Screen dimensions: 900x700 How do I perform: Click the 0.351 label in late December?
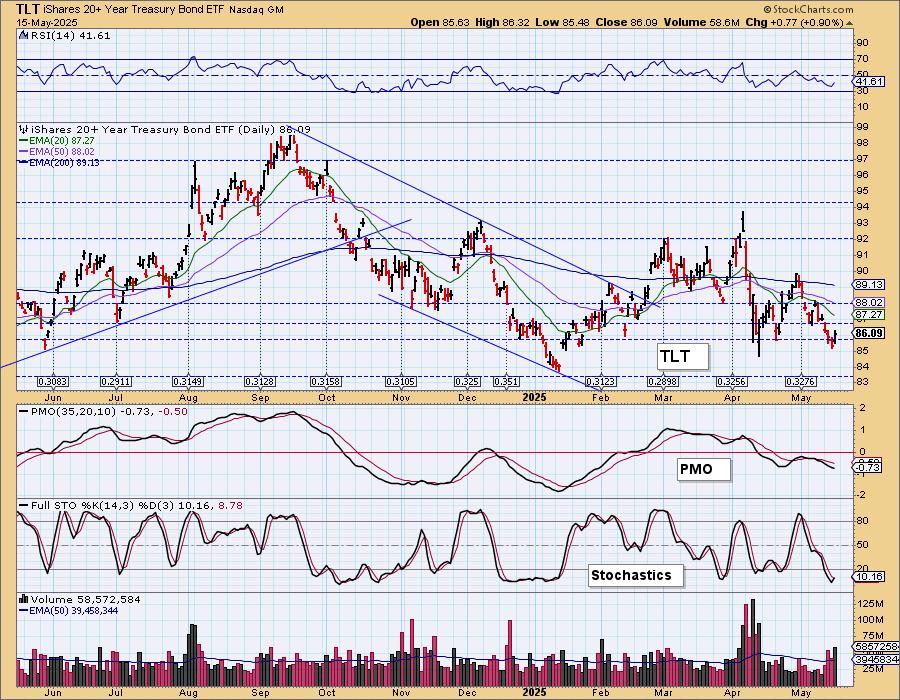506,382
